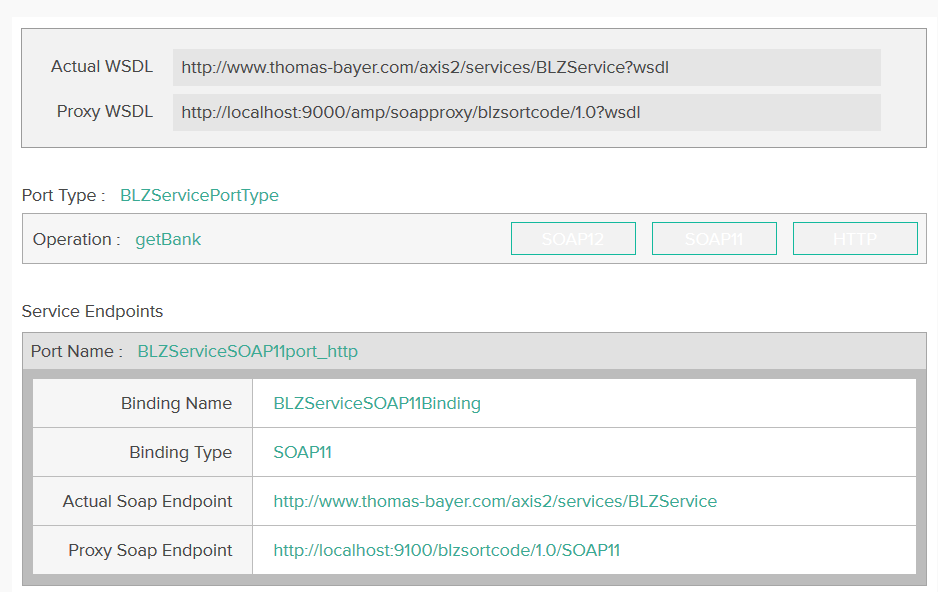Click the Actual WSDL URL field
The height and width of the screenshot is (592, 938).
[x=526, y=68]
